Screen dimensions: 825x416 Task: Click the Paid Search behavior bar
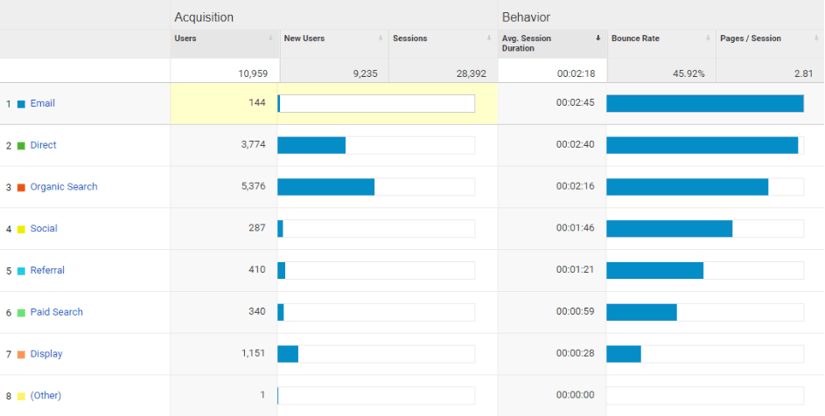click(x=641, y=312)
